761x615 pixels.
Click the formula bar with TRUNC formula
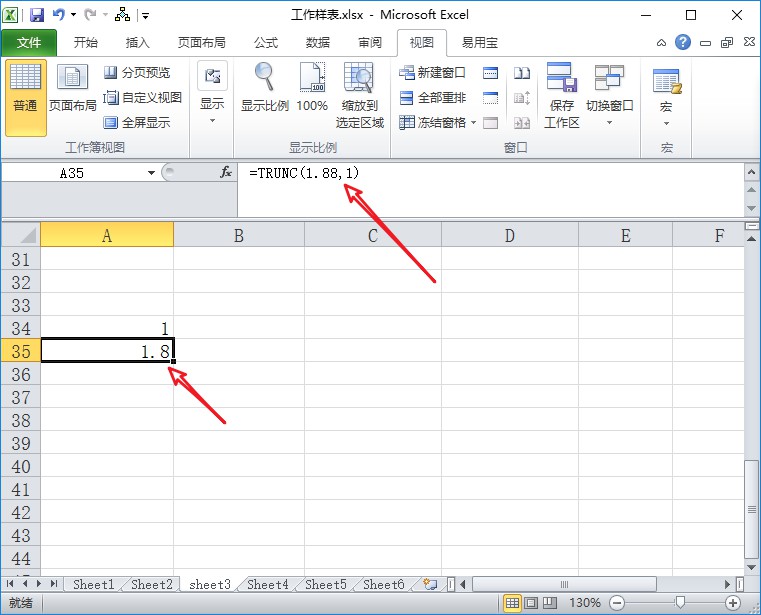click(x=490, y=190)
